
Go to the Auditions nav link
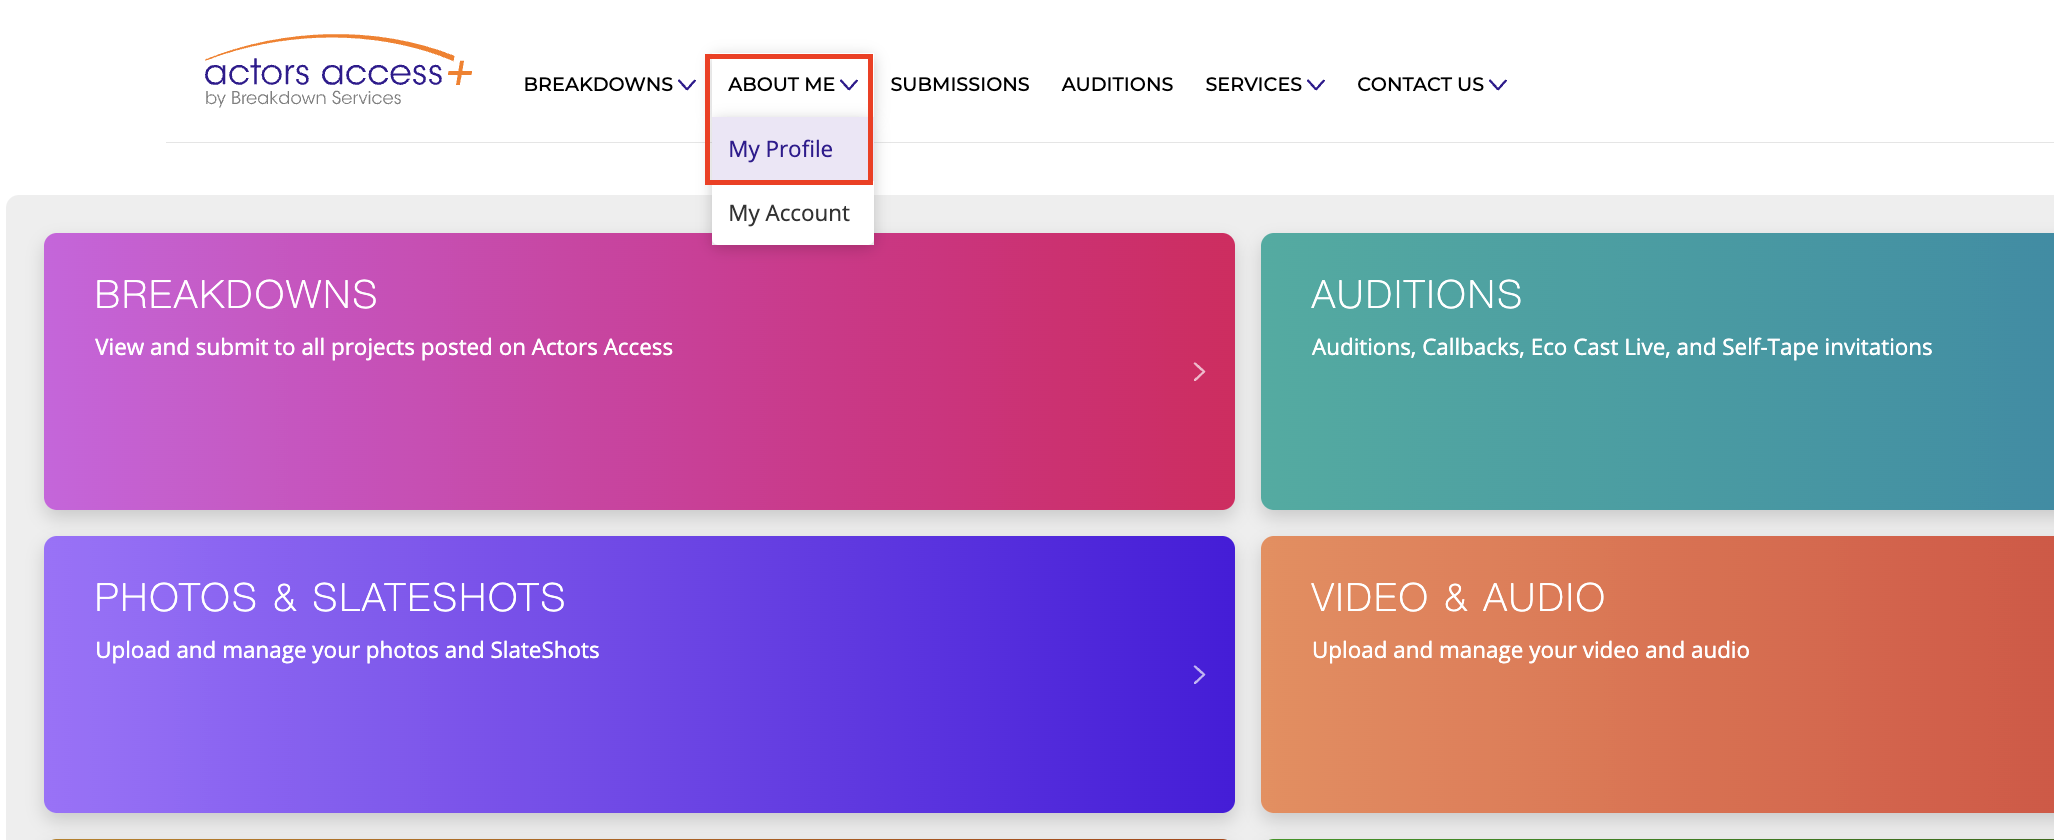[1117, 84]
